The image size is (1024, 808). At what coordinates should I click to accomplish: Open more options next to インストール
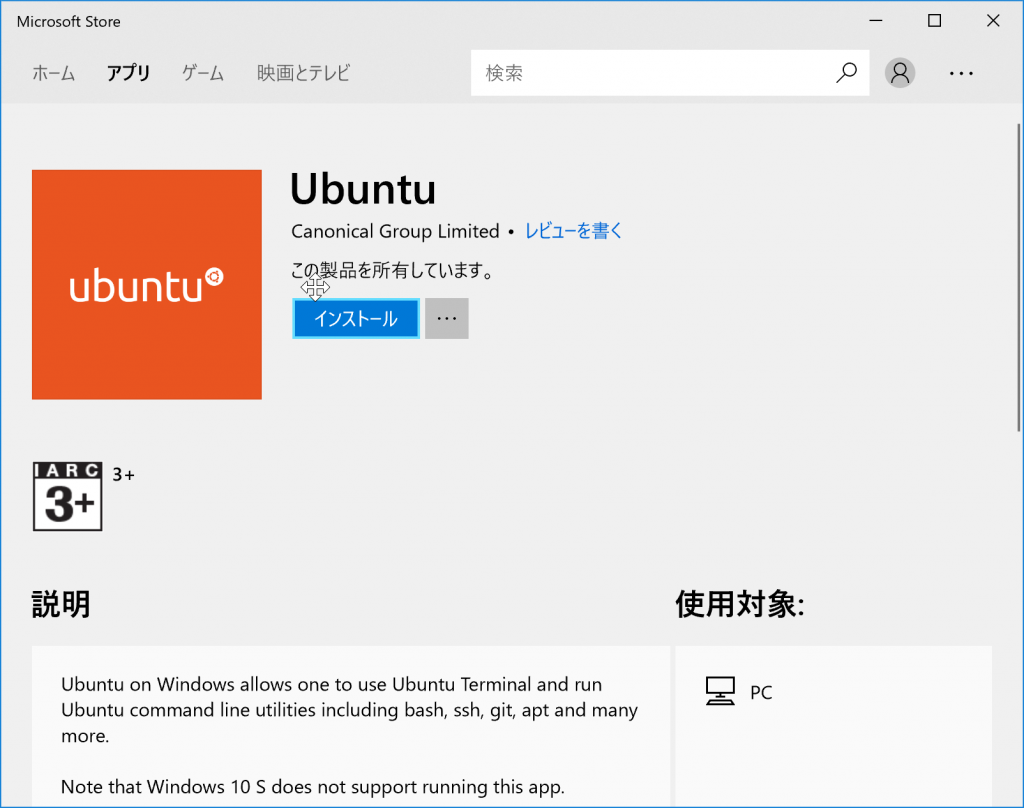pyautogui.click(x=447, y=319)
